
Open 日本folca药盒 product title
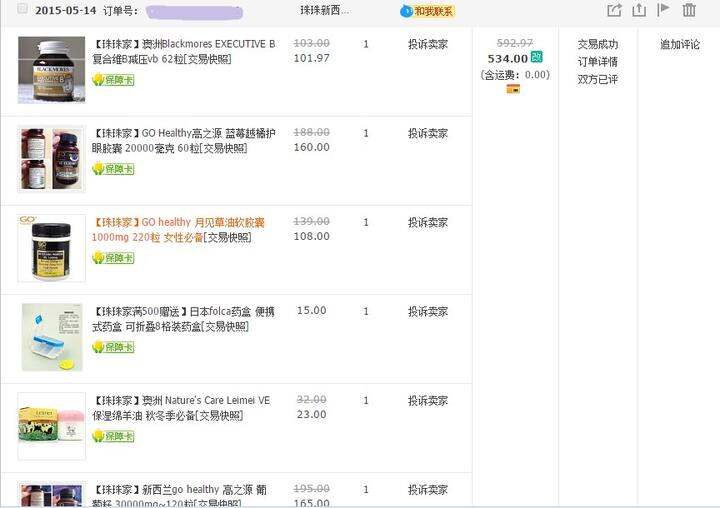point(184,319)
